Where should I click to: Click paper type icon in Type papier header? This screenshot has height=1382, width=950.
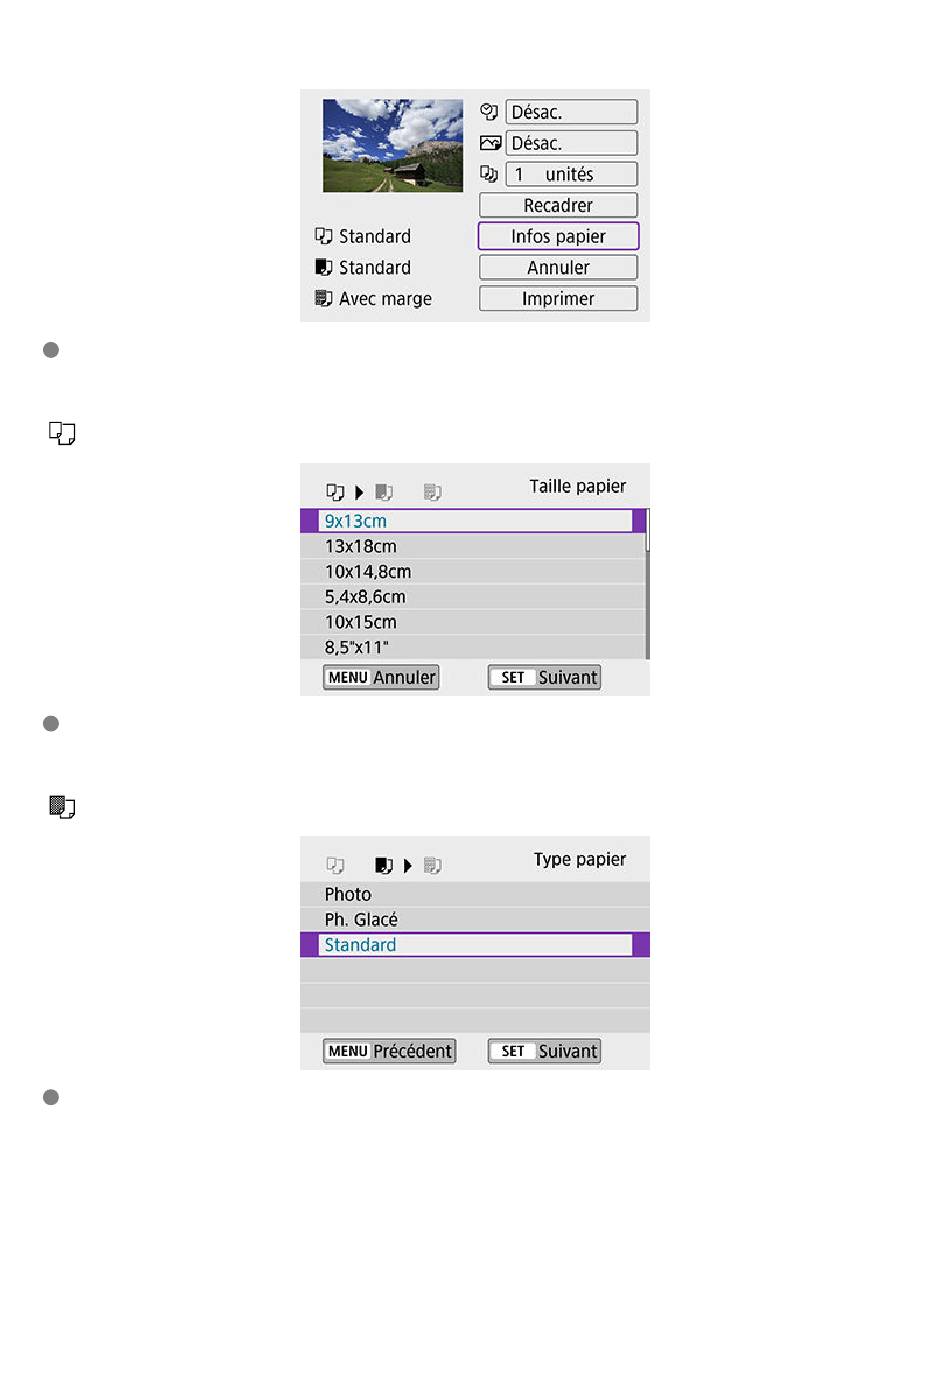point(384,866)
